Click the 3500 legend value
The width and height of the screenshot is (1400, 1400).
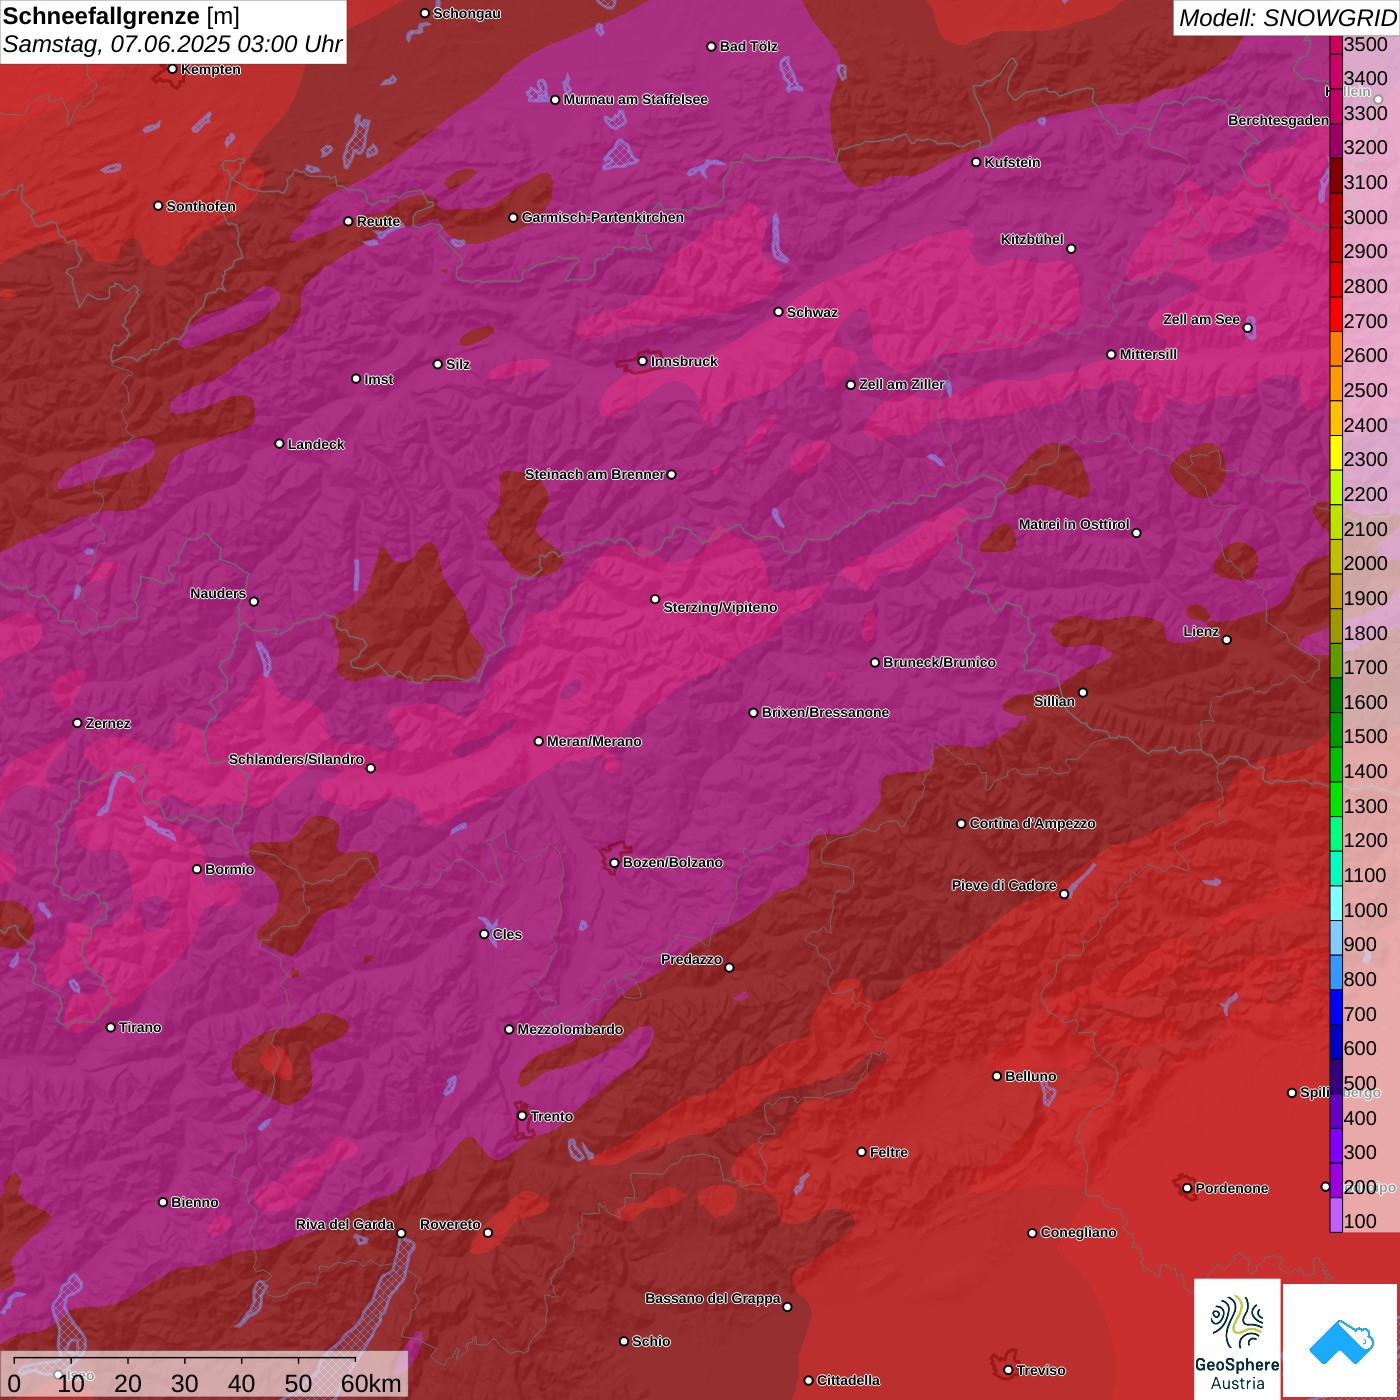(1366, 44)
